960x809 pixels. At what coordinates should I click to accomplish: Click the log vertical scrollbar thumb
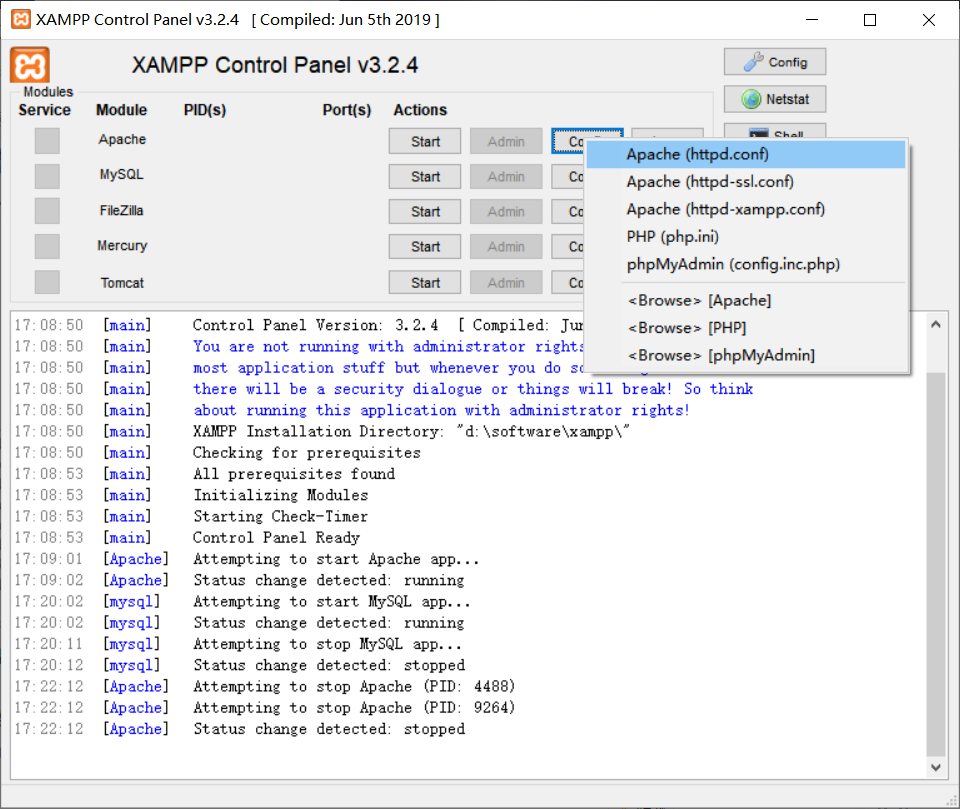(x=935, y=563)
